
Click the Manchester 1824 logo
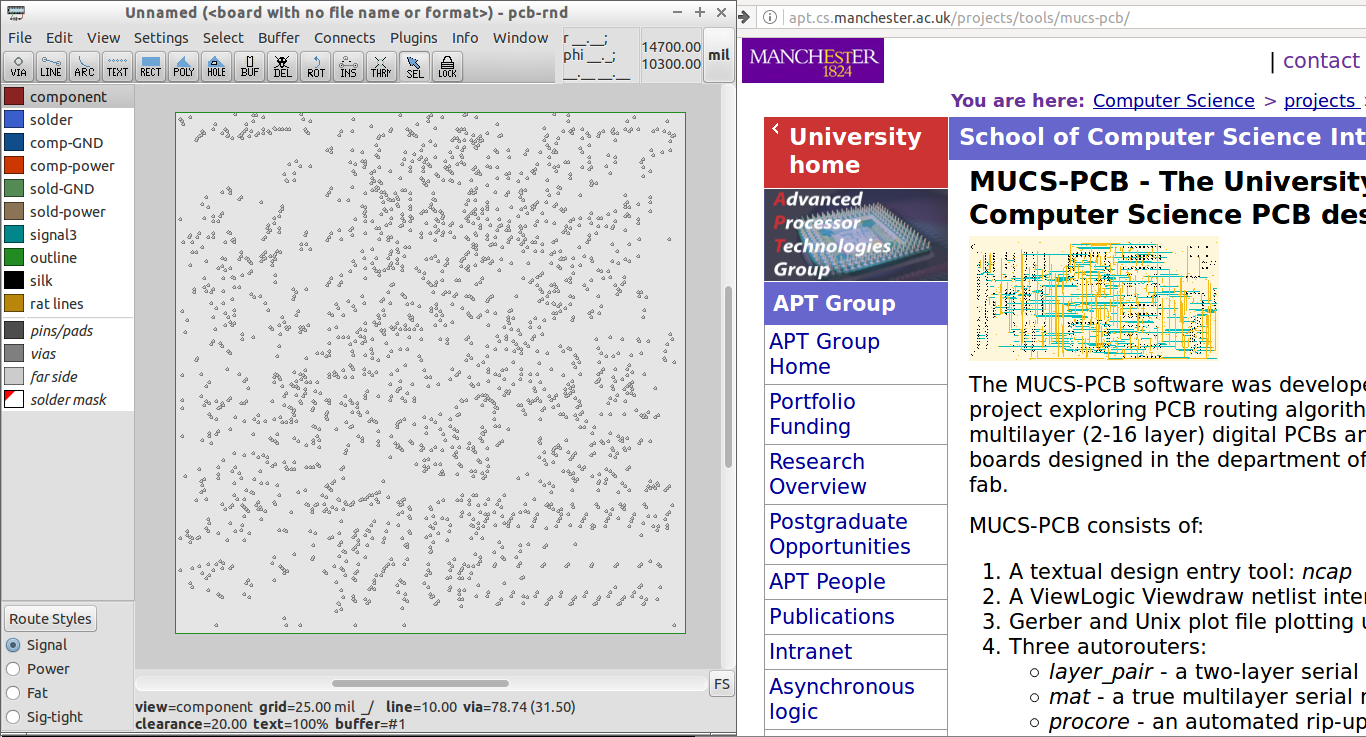coord(813,60)
